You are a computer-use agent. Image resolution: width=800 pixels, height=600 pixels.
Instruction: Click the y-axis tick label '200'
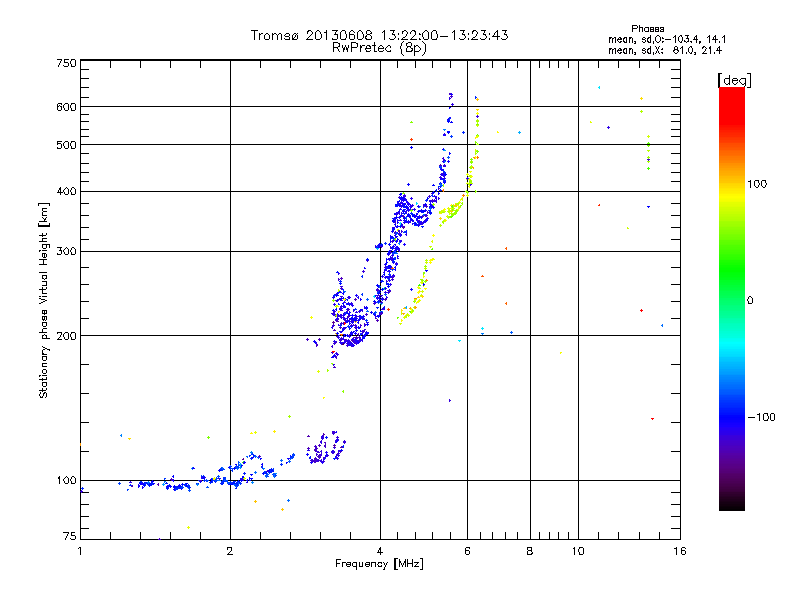tap(67, 336)
